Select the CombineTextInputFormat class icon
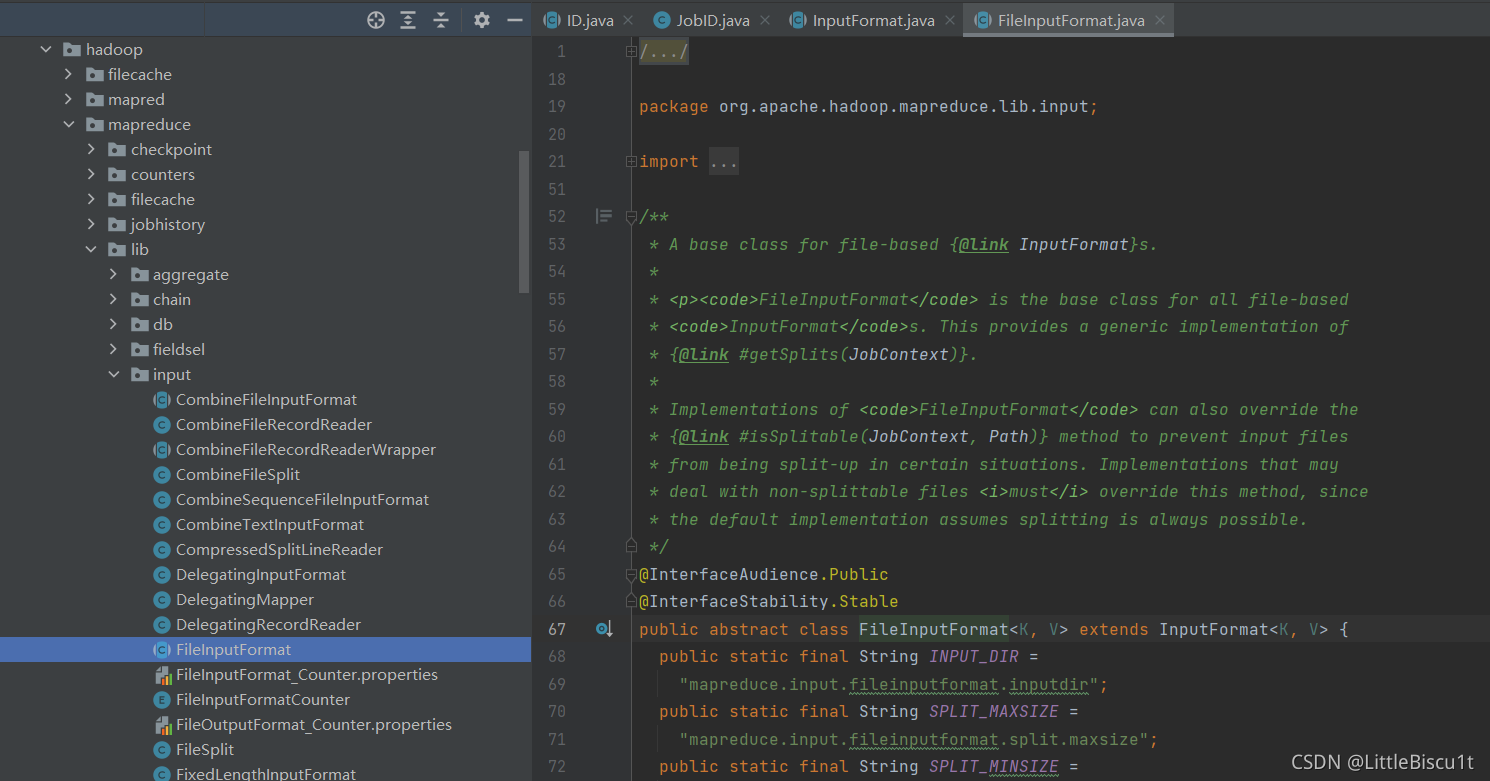 pos(161,524)
